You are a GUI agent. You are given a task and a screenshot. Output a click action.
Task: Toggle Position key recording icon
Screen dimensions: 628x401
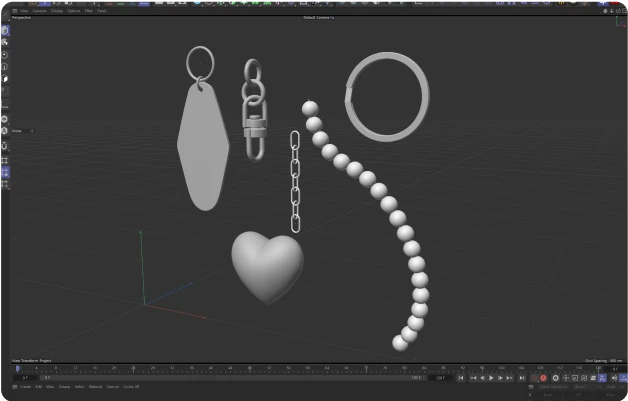coord(566,378)
